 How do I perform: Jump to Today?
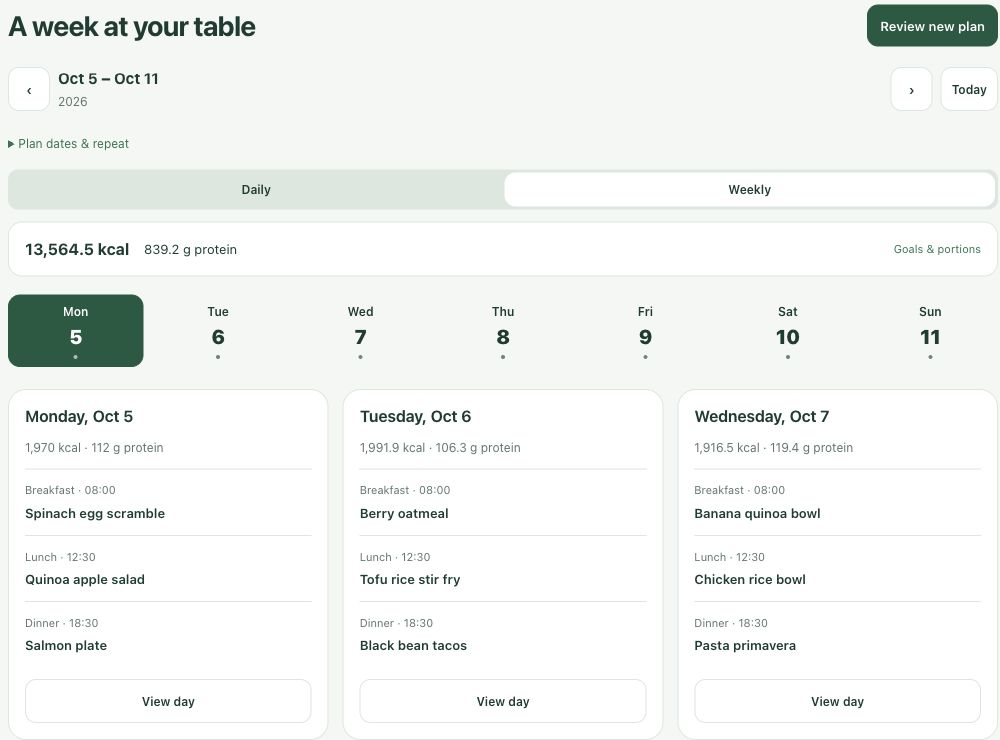point(969,90)
